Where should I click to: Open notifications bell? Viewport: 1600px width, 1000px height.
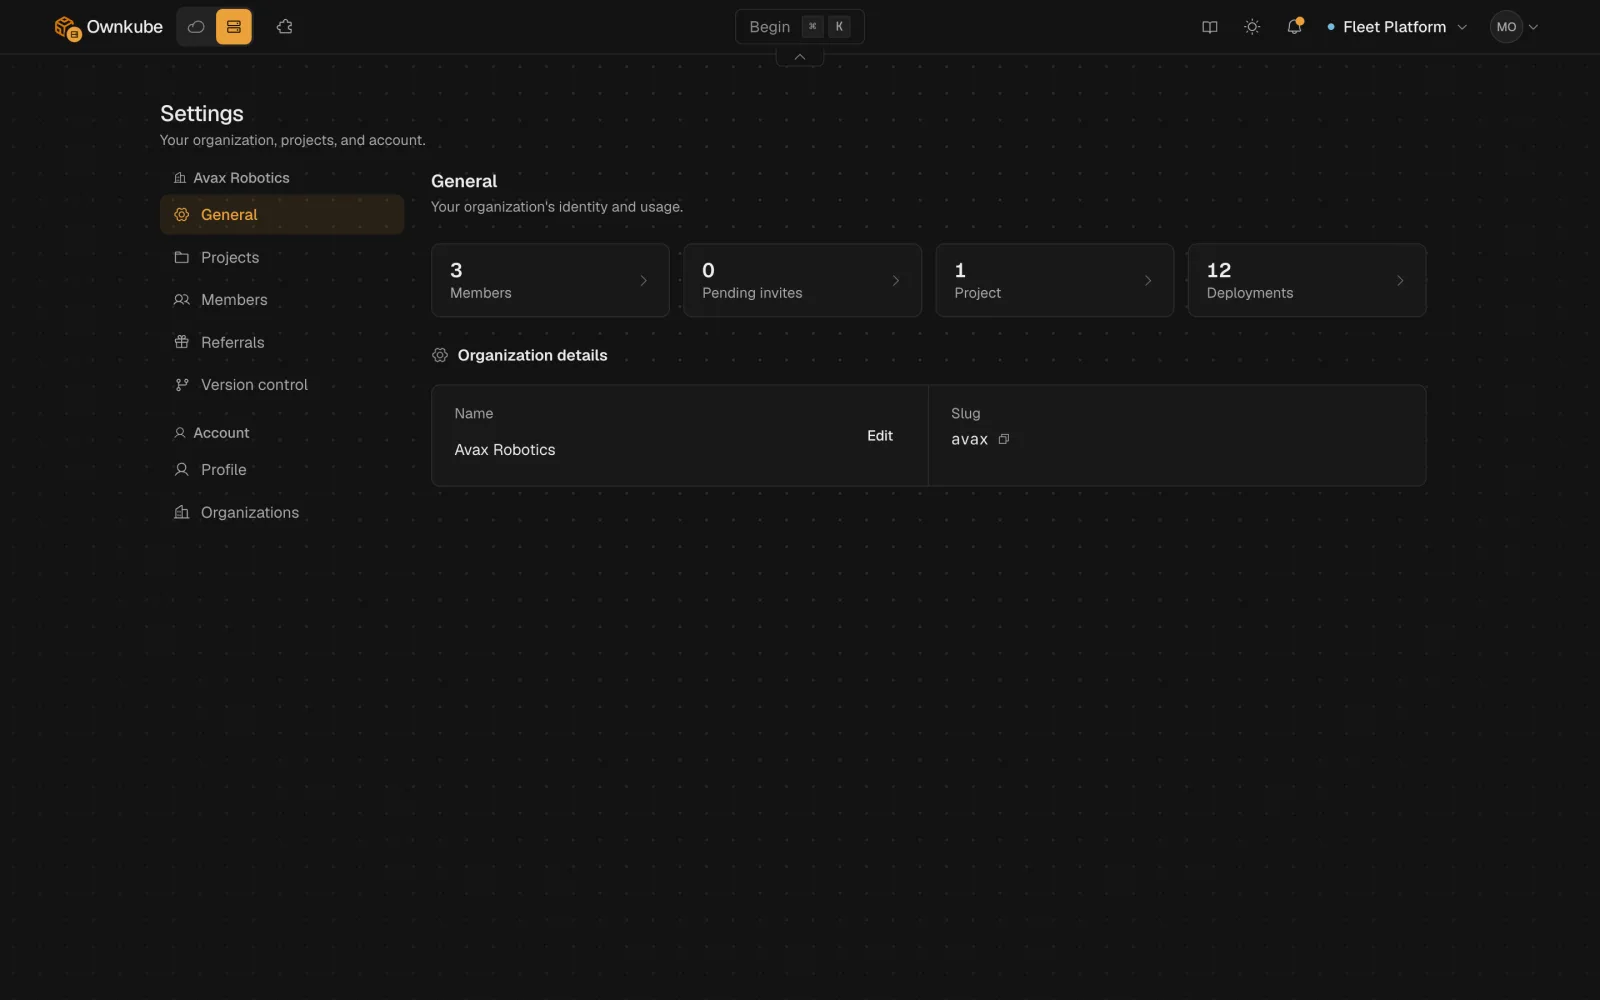click(x=1294, y=27)
